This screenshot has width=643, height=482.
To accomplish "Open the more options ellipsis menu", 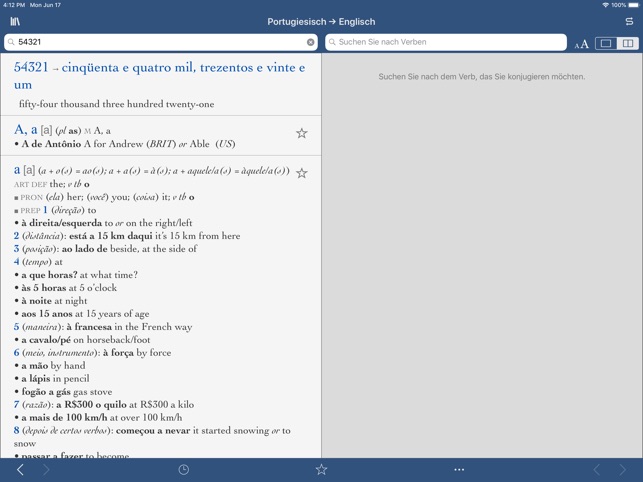I will pos(459,470).
